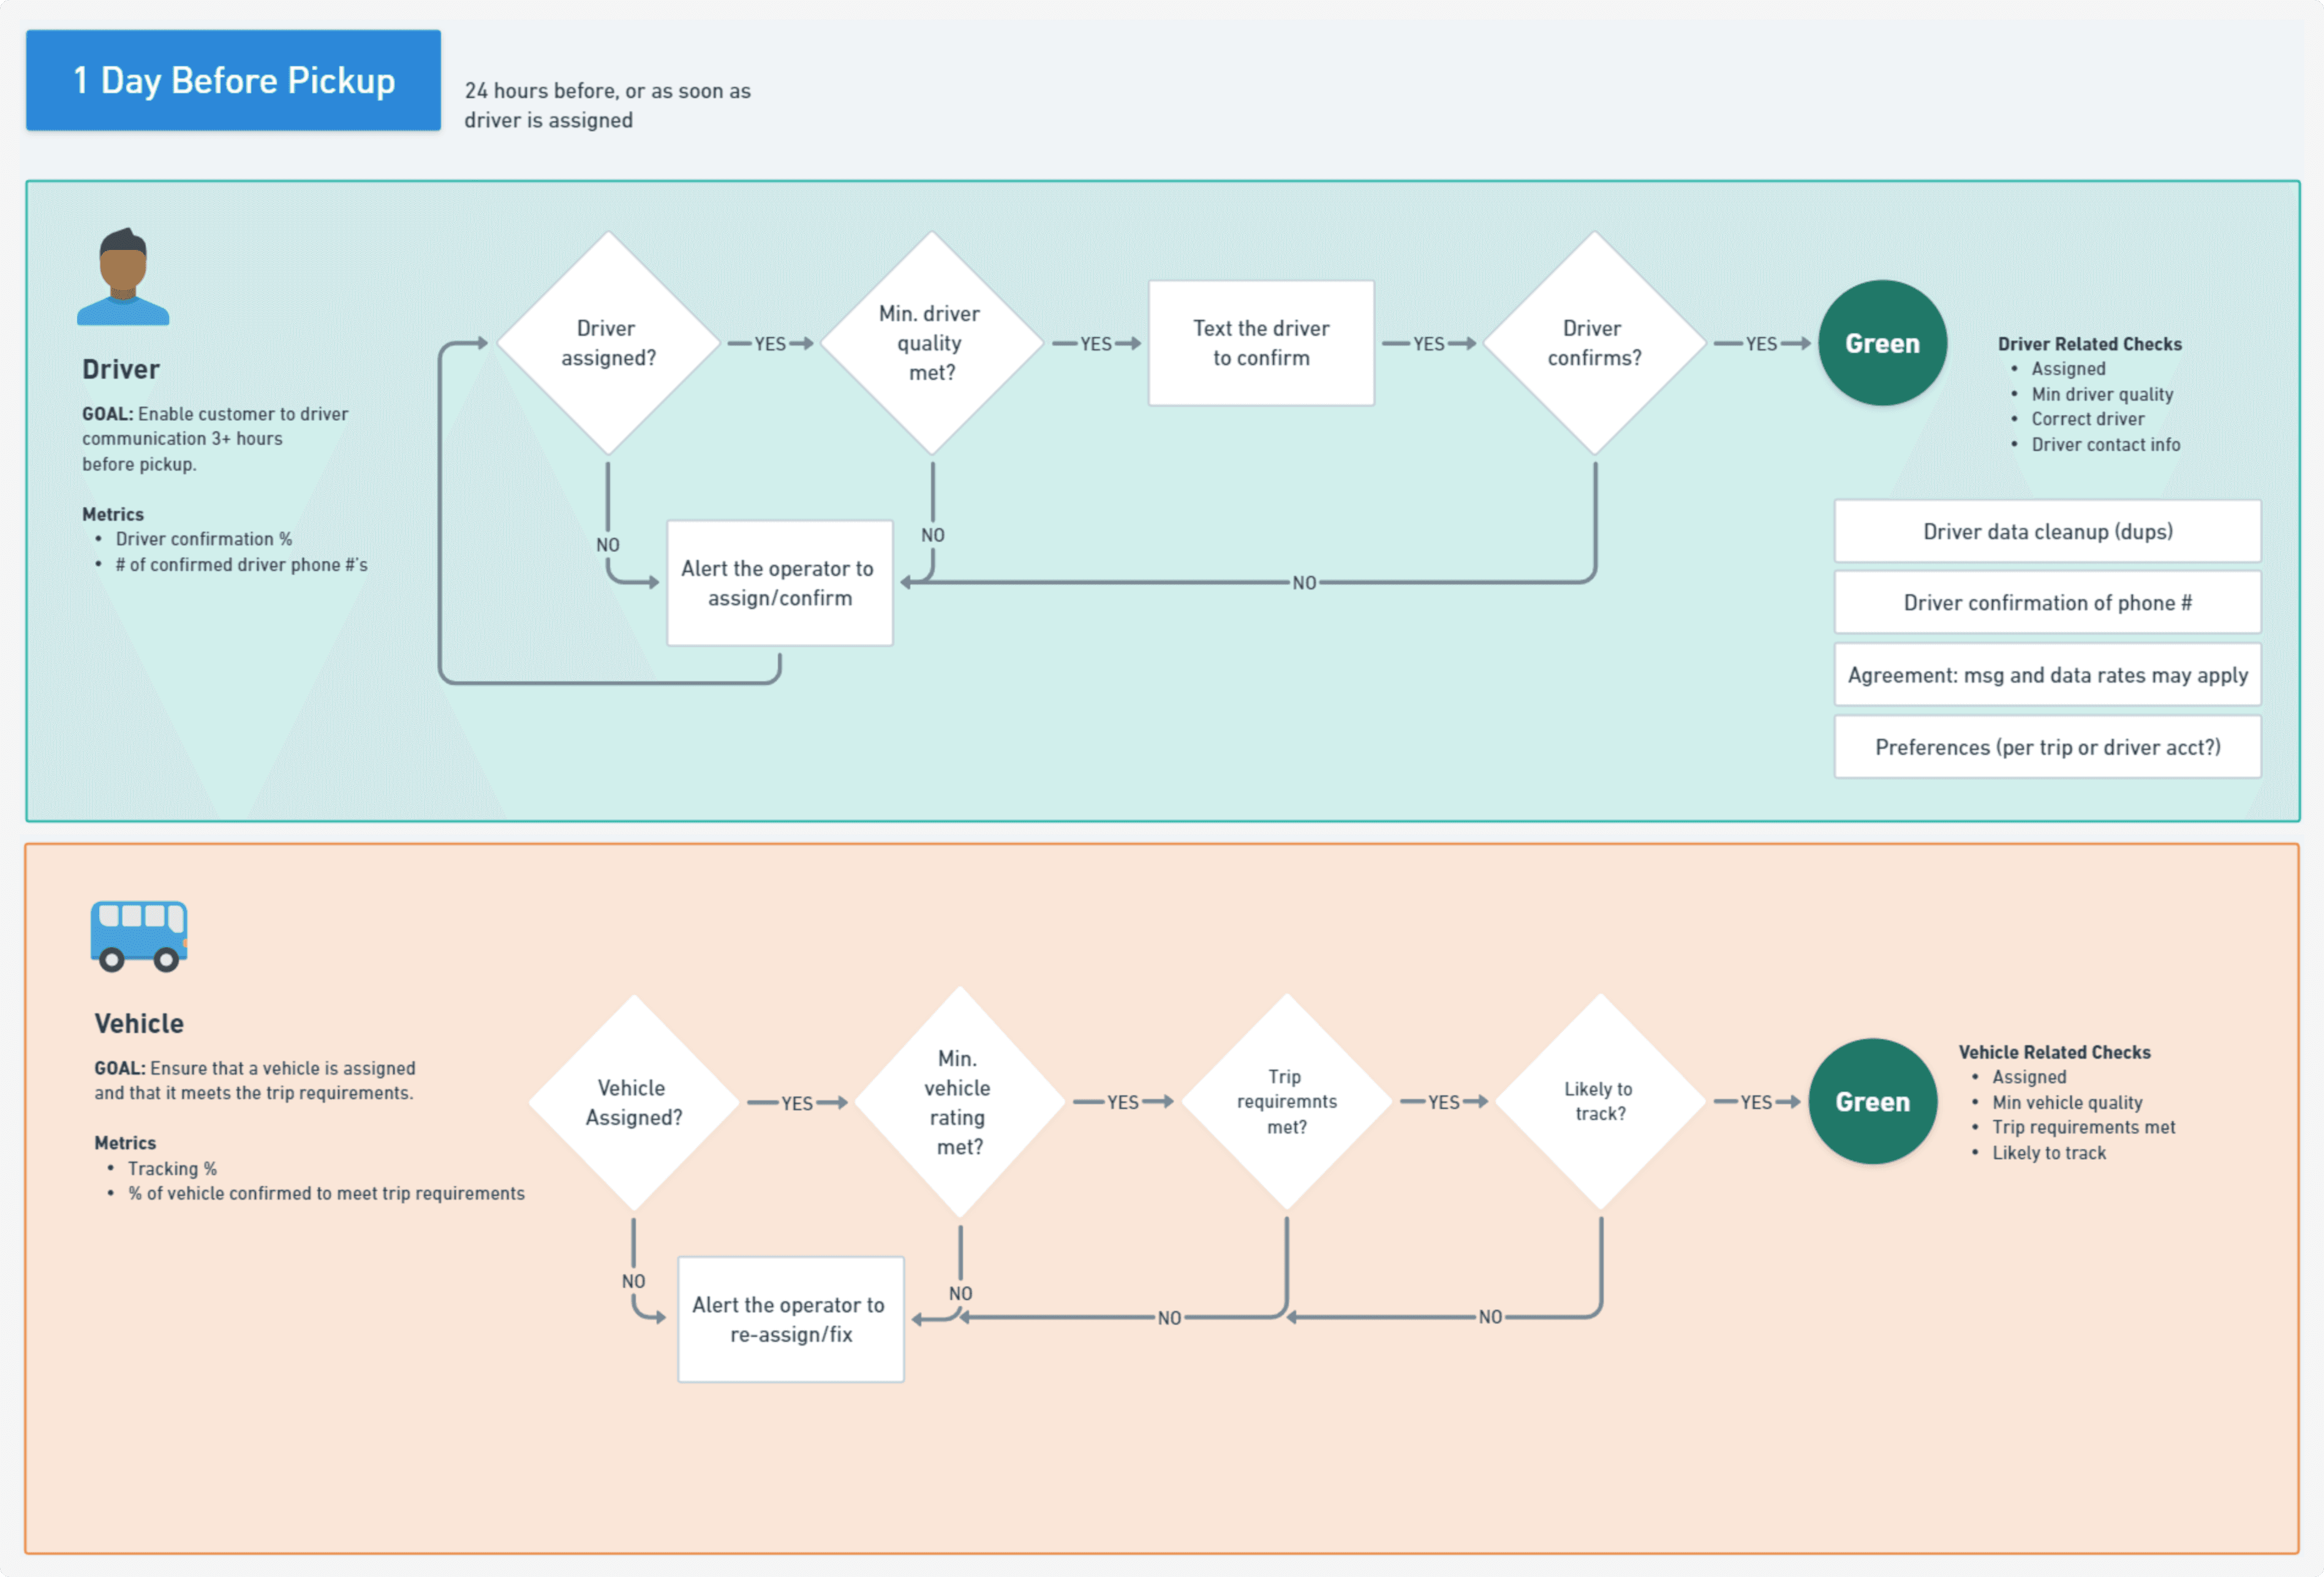2324x1577 pixels.
Task: Click "Correct driver" checklist item
Action: 2087,419
